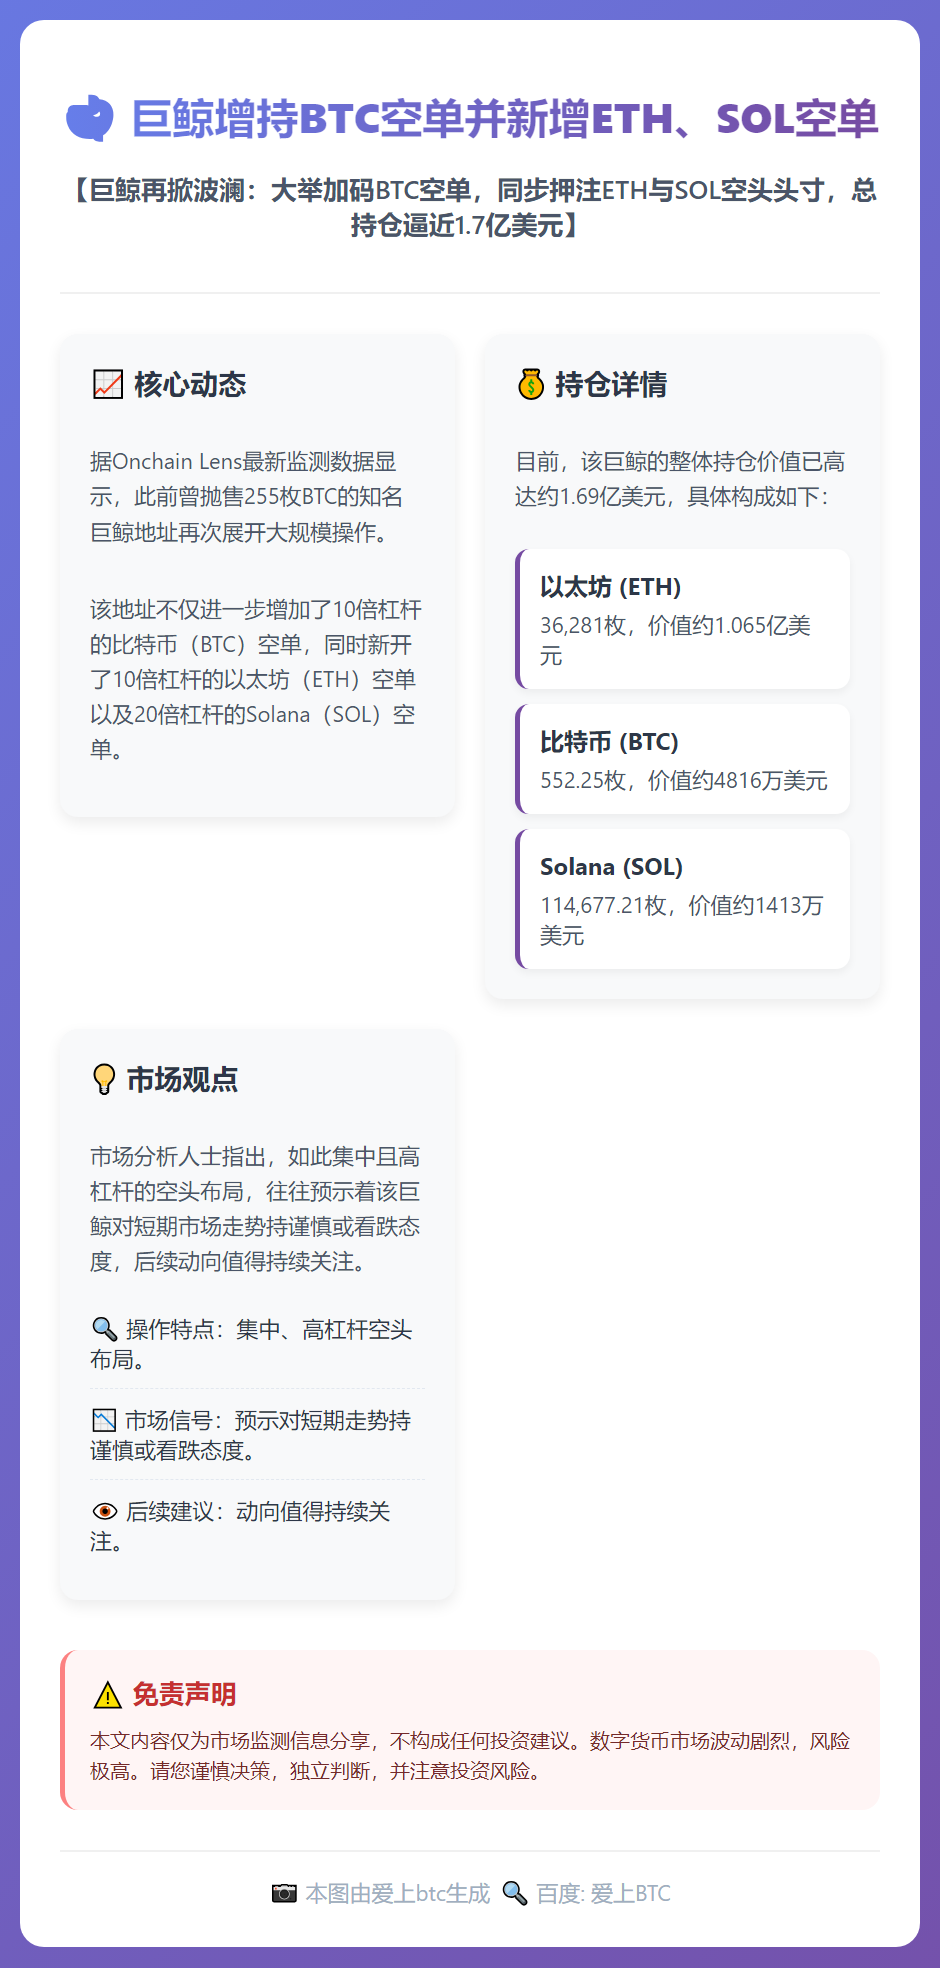Click the paragraph starting 目前，该巨鲸的整体持仓价值
The width and height of the screenshot is (940, 1968).
click(x=680, y=479)
